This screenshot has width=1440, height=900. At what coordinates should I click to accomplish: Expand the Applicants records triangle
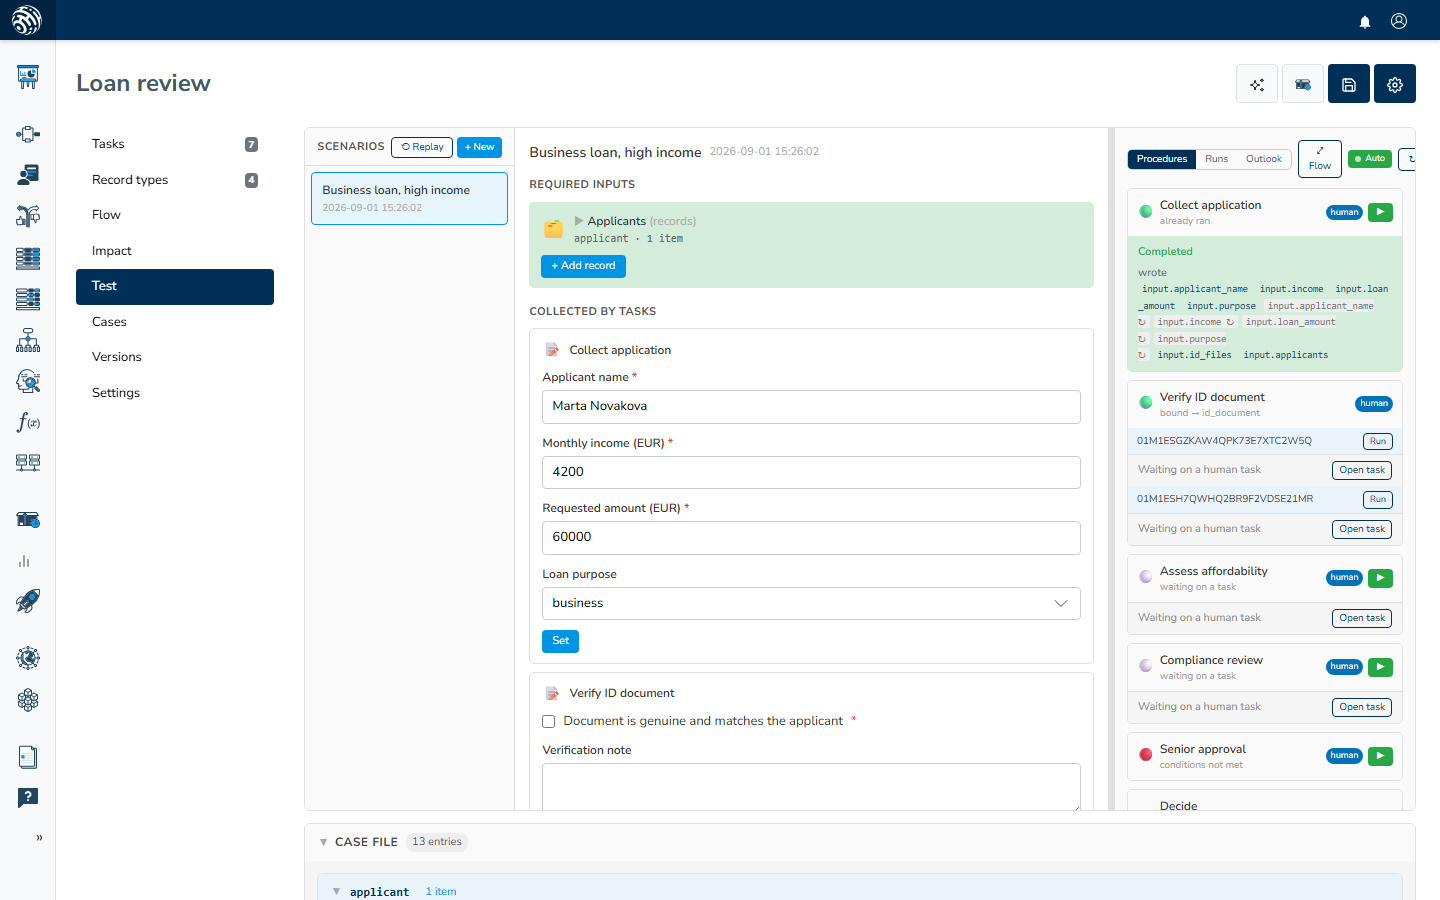point(579,221)
